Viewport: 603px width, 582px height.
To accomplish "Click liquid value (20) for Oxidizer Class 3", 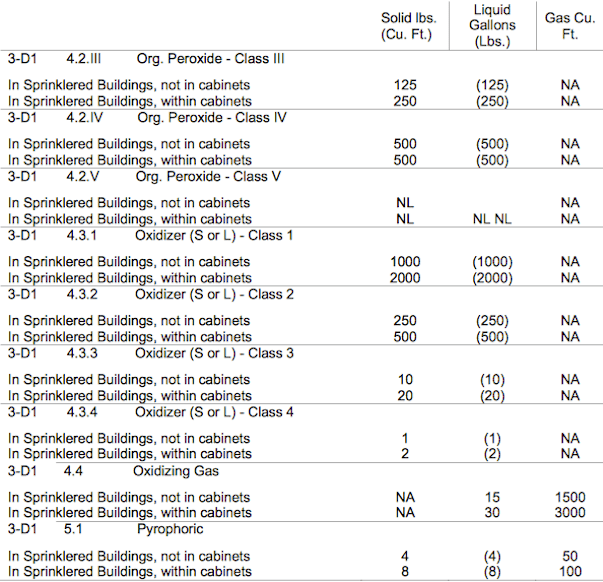I will coord(492,396).
